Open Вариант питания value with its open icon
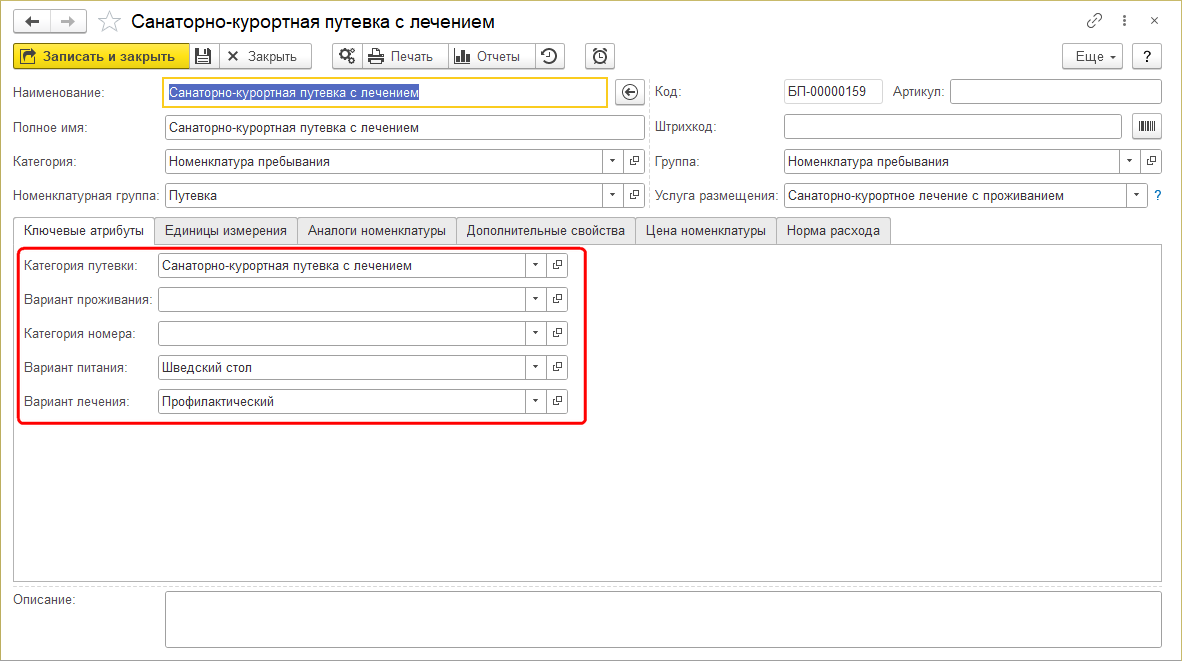The width and height of the screenshot is (1182, 661). [557, 367]
